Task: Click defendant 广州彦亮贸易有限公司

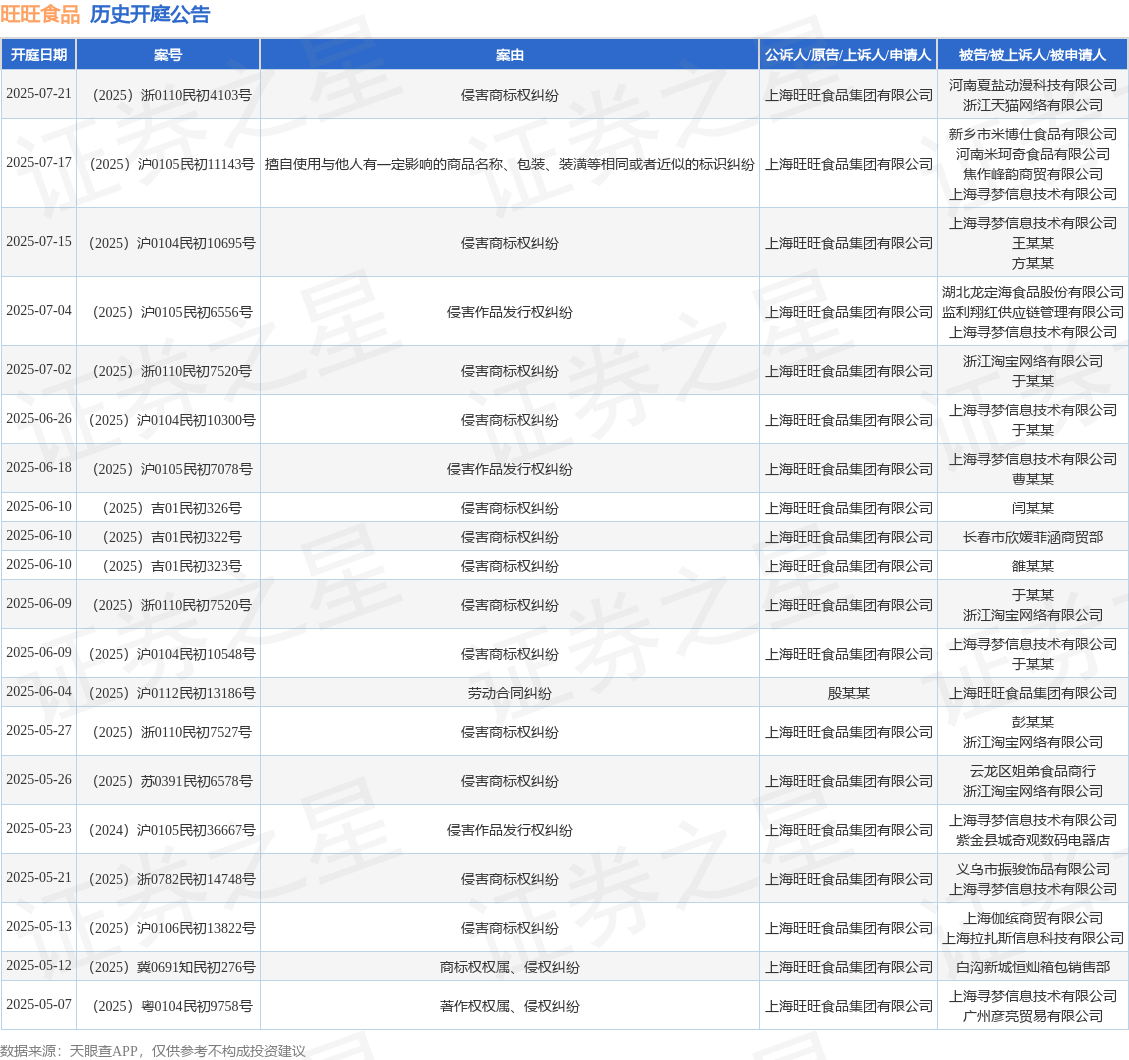Action: [1033, 1015]
